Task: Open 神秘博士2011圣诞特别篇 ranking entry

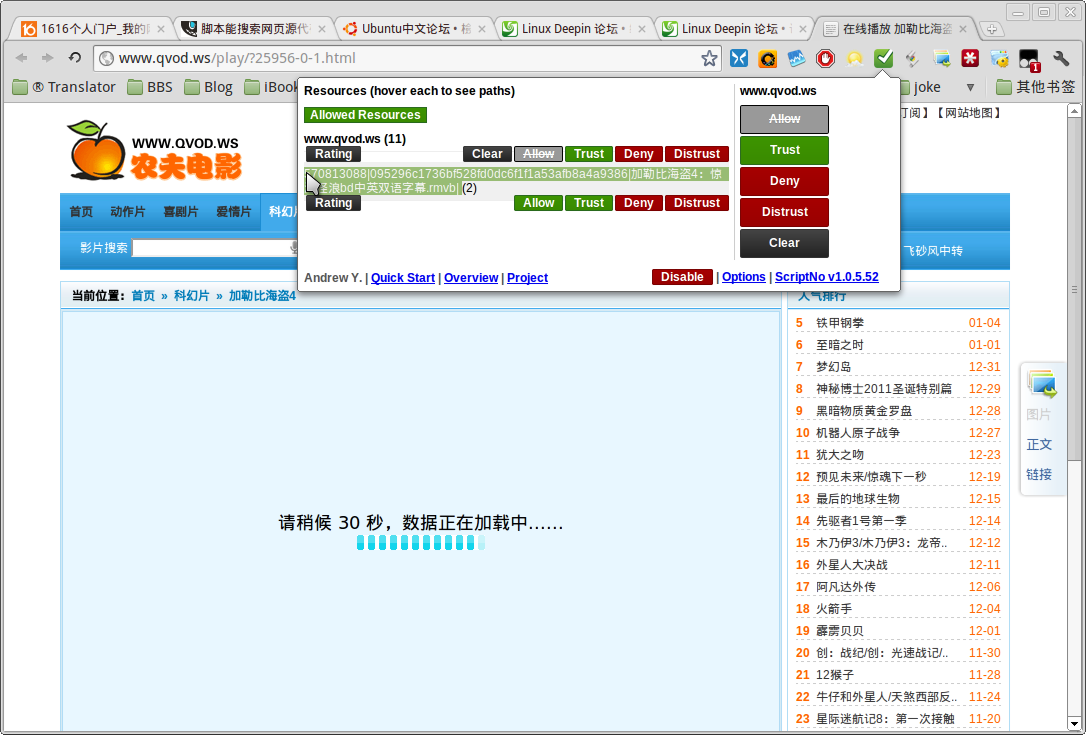Action: coord(884,389)
